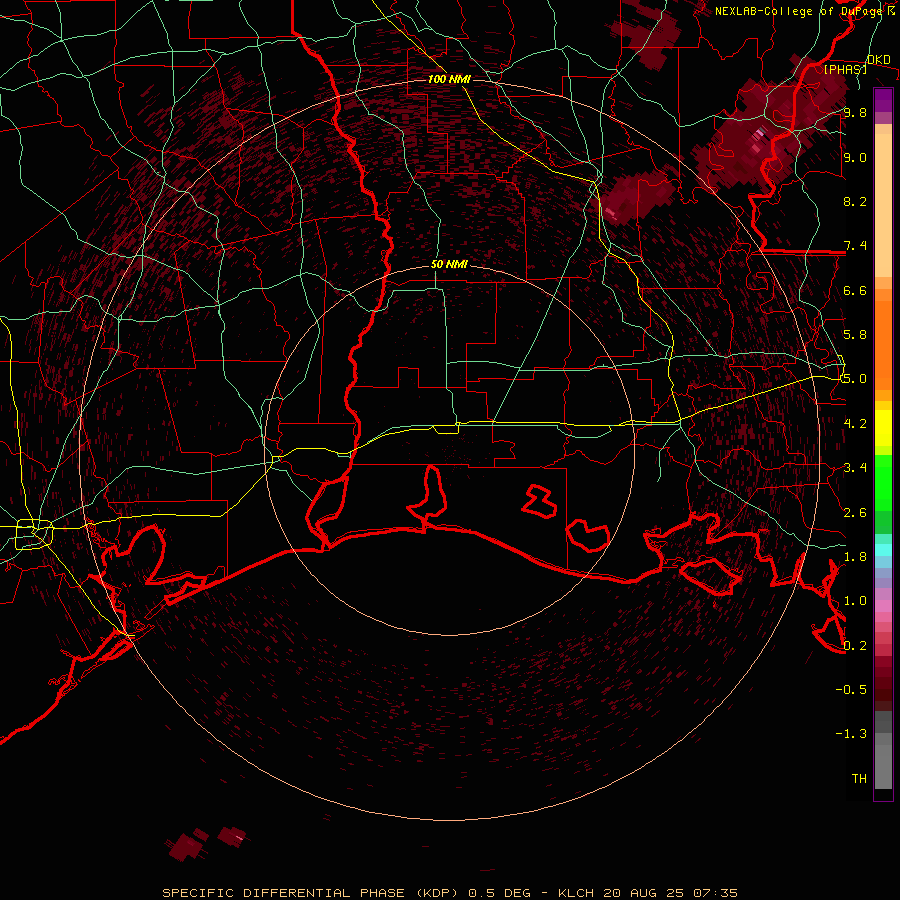Click the "[PHAS]" unit label
Image resolution: width=900 pixels, height=900 pixels.
845,69
